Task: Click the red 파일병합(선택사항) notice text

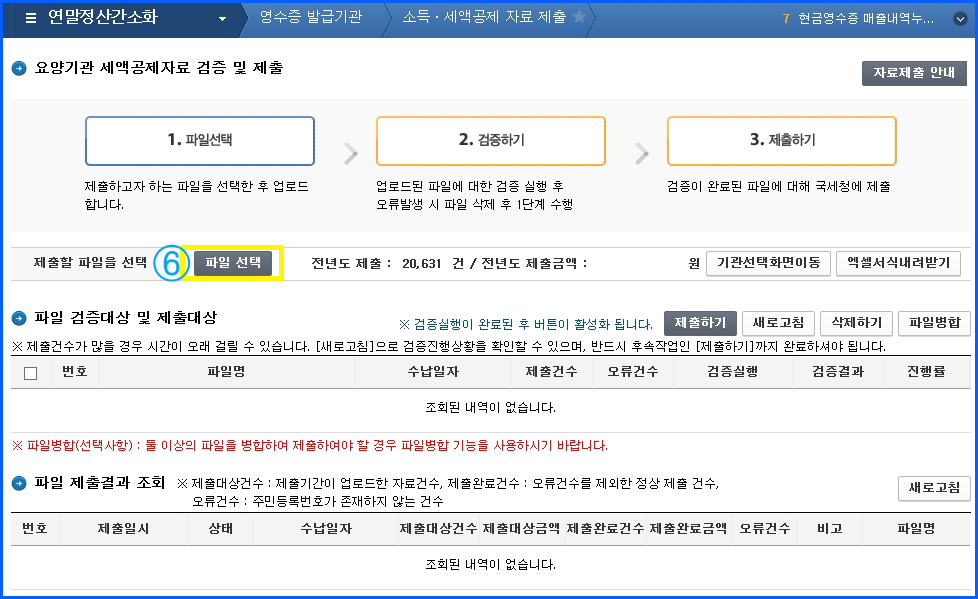Action: 310,446
